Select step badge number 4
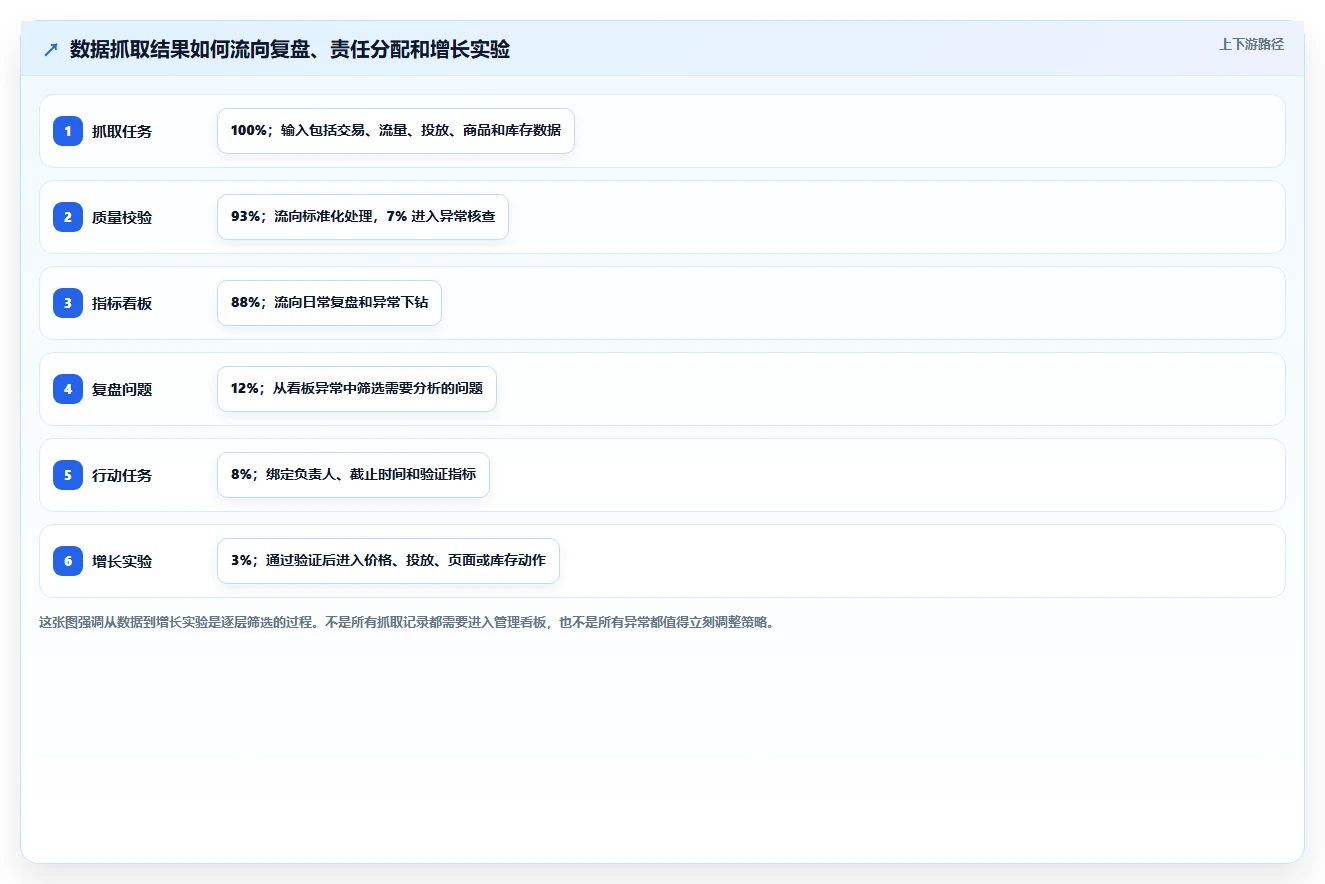 tap(68, 389)
